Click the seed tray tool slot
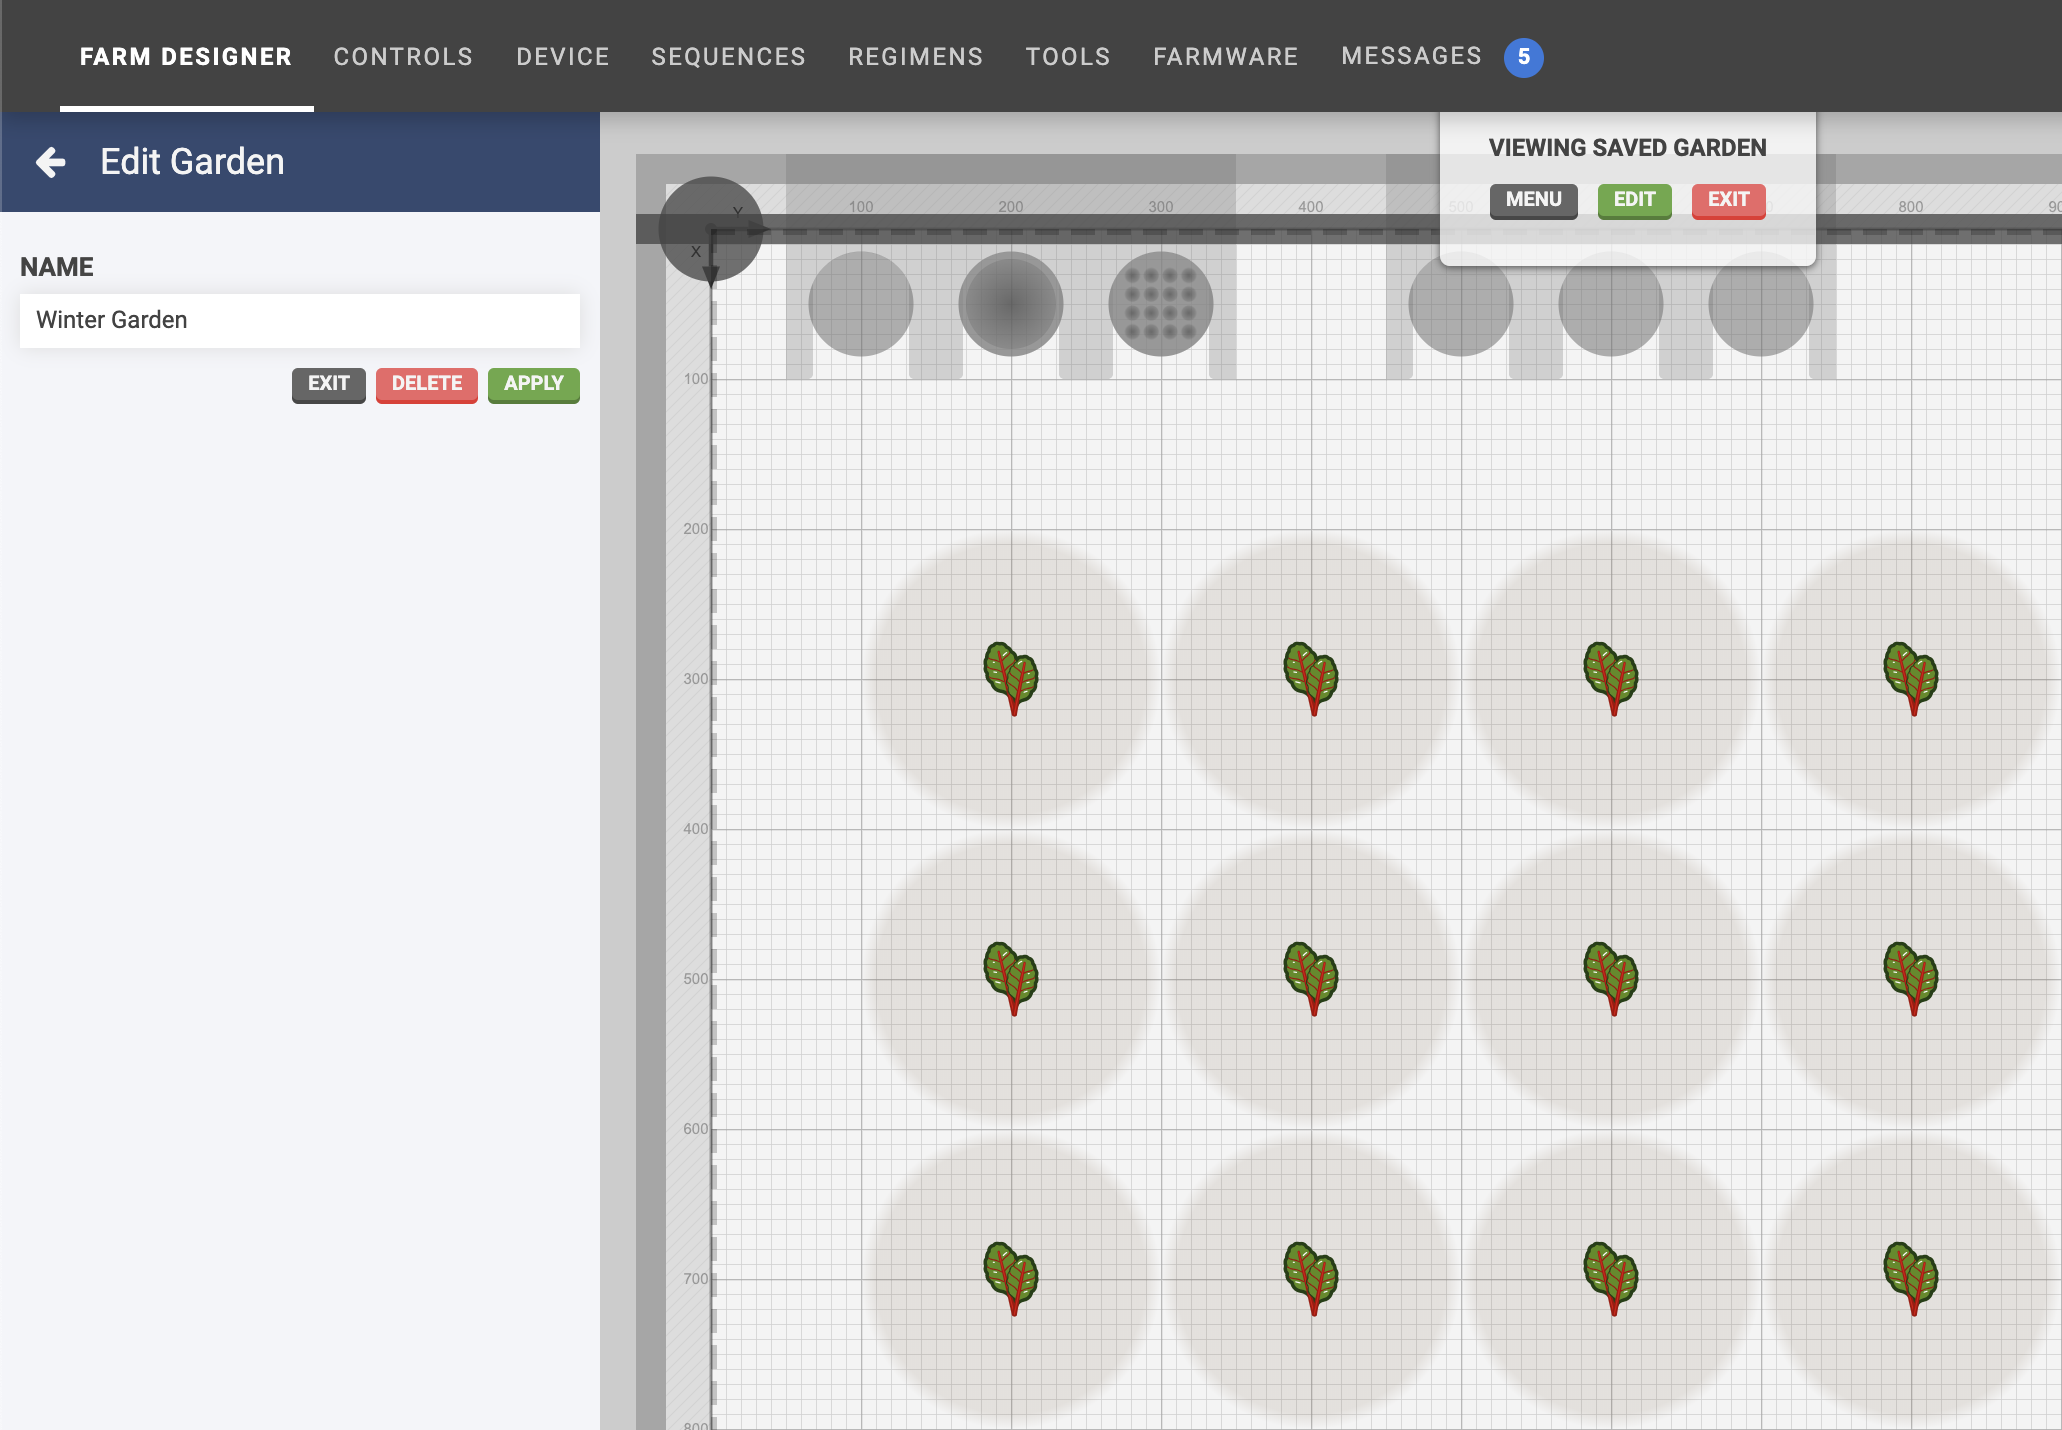 pos(1160,304)
